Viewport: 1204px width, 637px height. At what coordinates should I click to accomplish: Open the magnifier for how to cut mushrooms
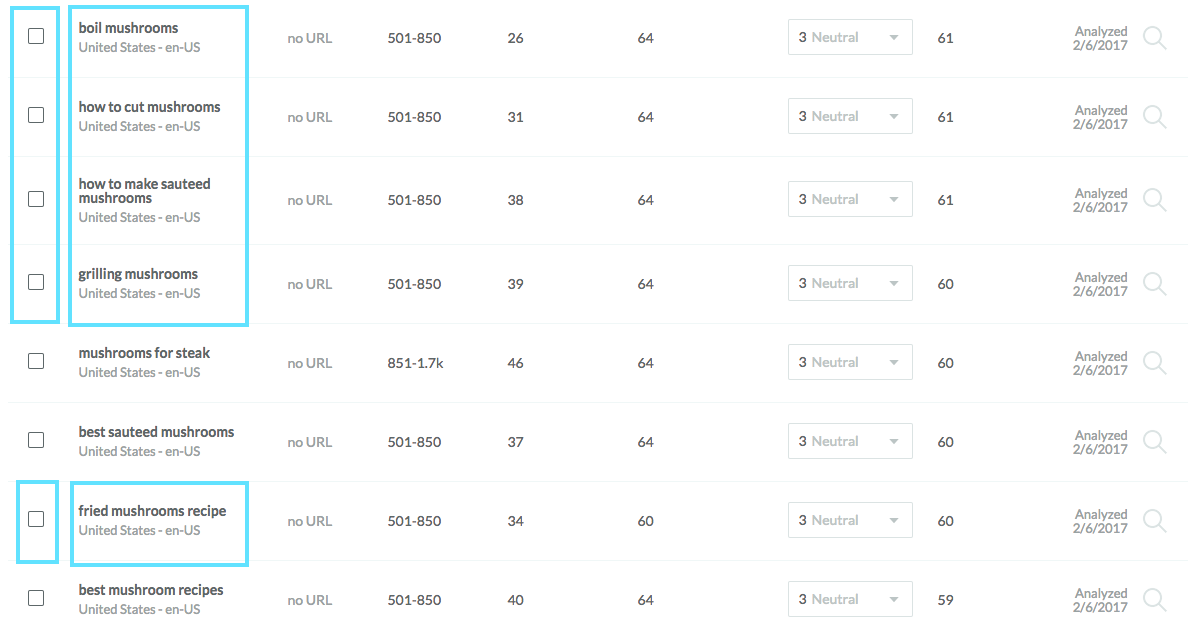(1154, 117)
